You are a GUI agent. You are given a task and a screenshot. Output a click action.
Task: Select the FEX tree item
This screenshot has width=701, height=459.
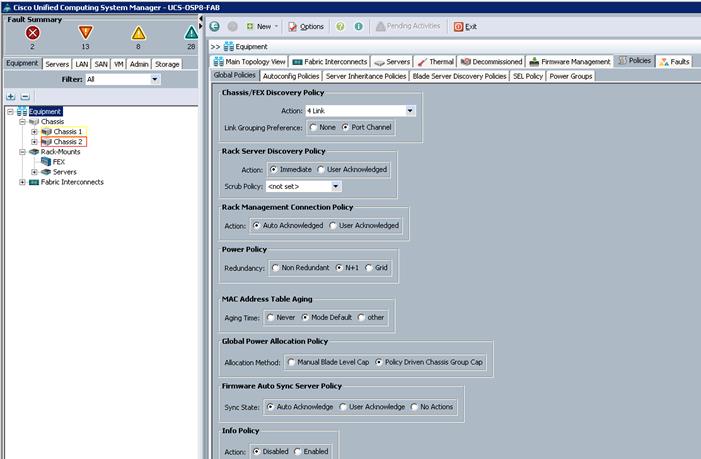tap(59, 162)
